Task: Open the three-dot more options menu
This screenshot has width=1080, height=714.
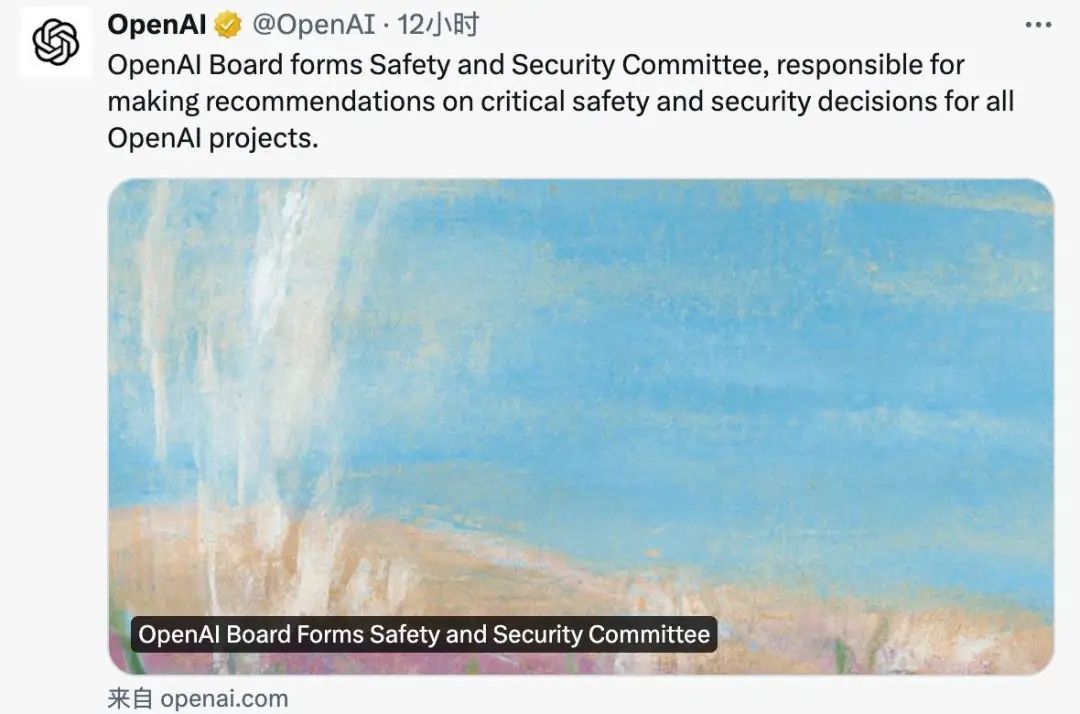Action: 1038,25
